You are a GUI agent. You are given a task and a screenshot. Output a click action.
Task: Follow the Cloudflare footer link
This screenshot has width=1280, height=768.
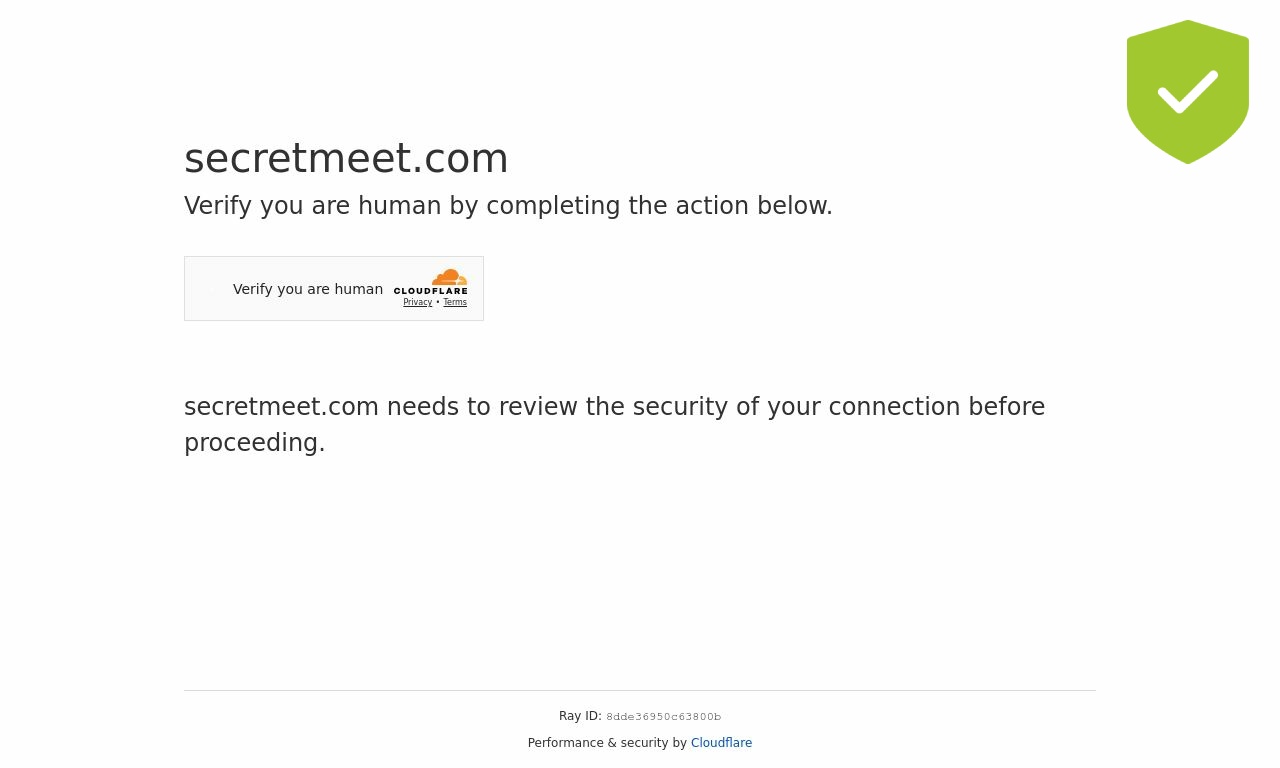tap(721, 743)
